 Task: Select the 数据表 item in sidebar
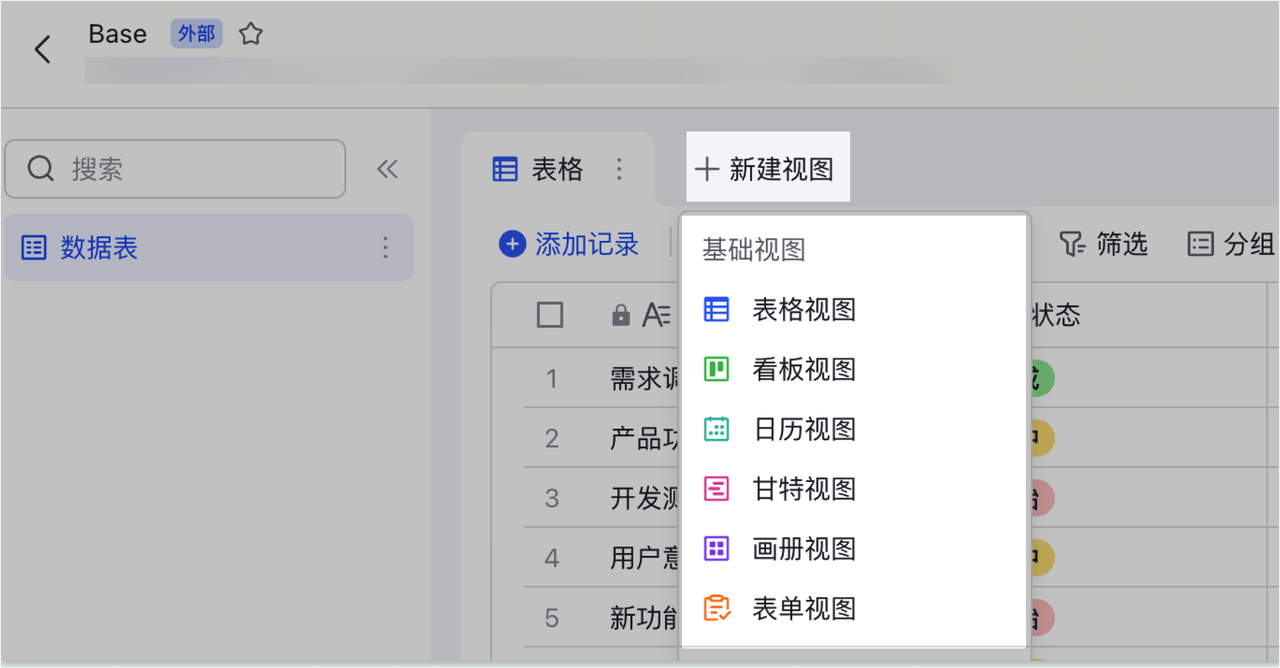tap(98, 247)
